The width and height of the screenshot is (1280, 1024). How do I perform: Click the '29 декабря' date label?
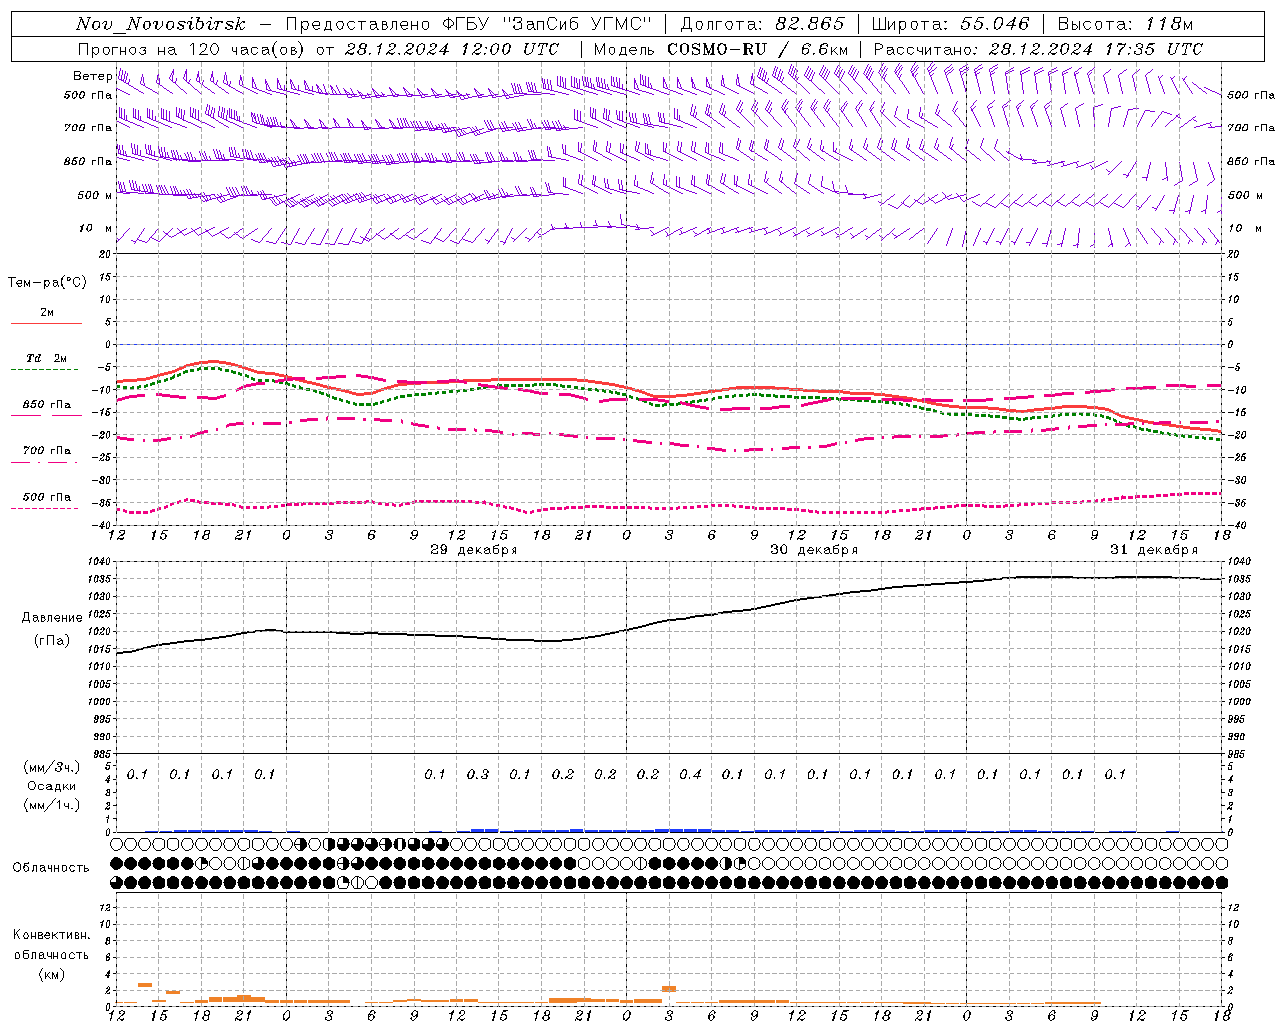473,550
